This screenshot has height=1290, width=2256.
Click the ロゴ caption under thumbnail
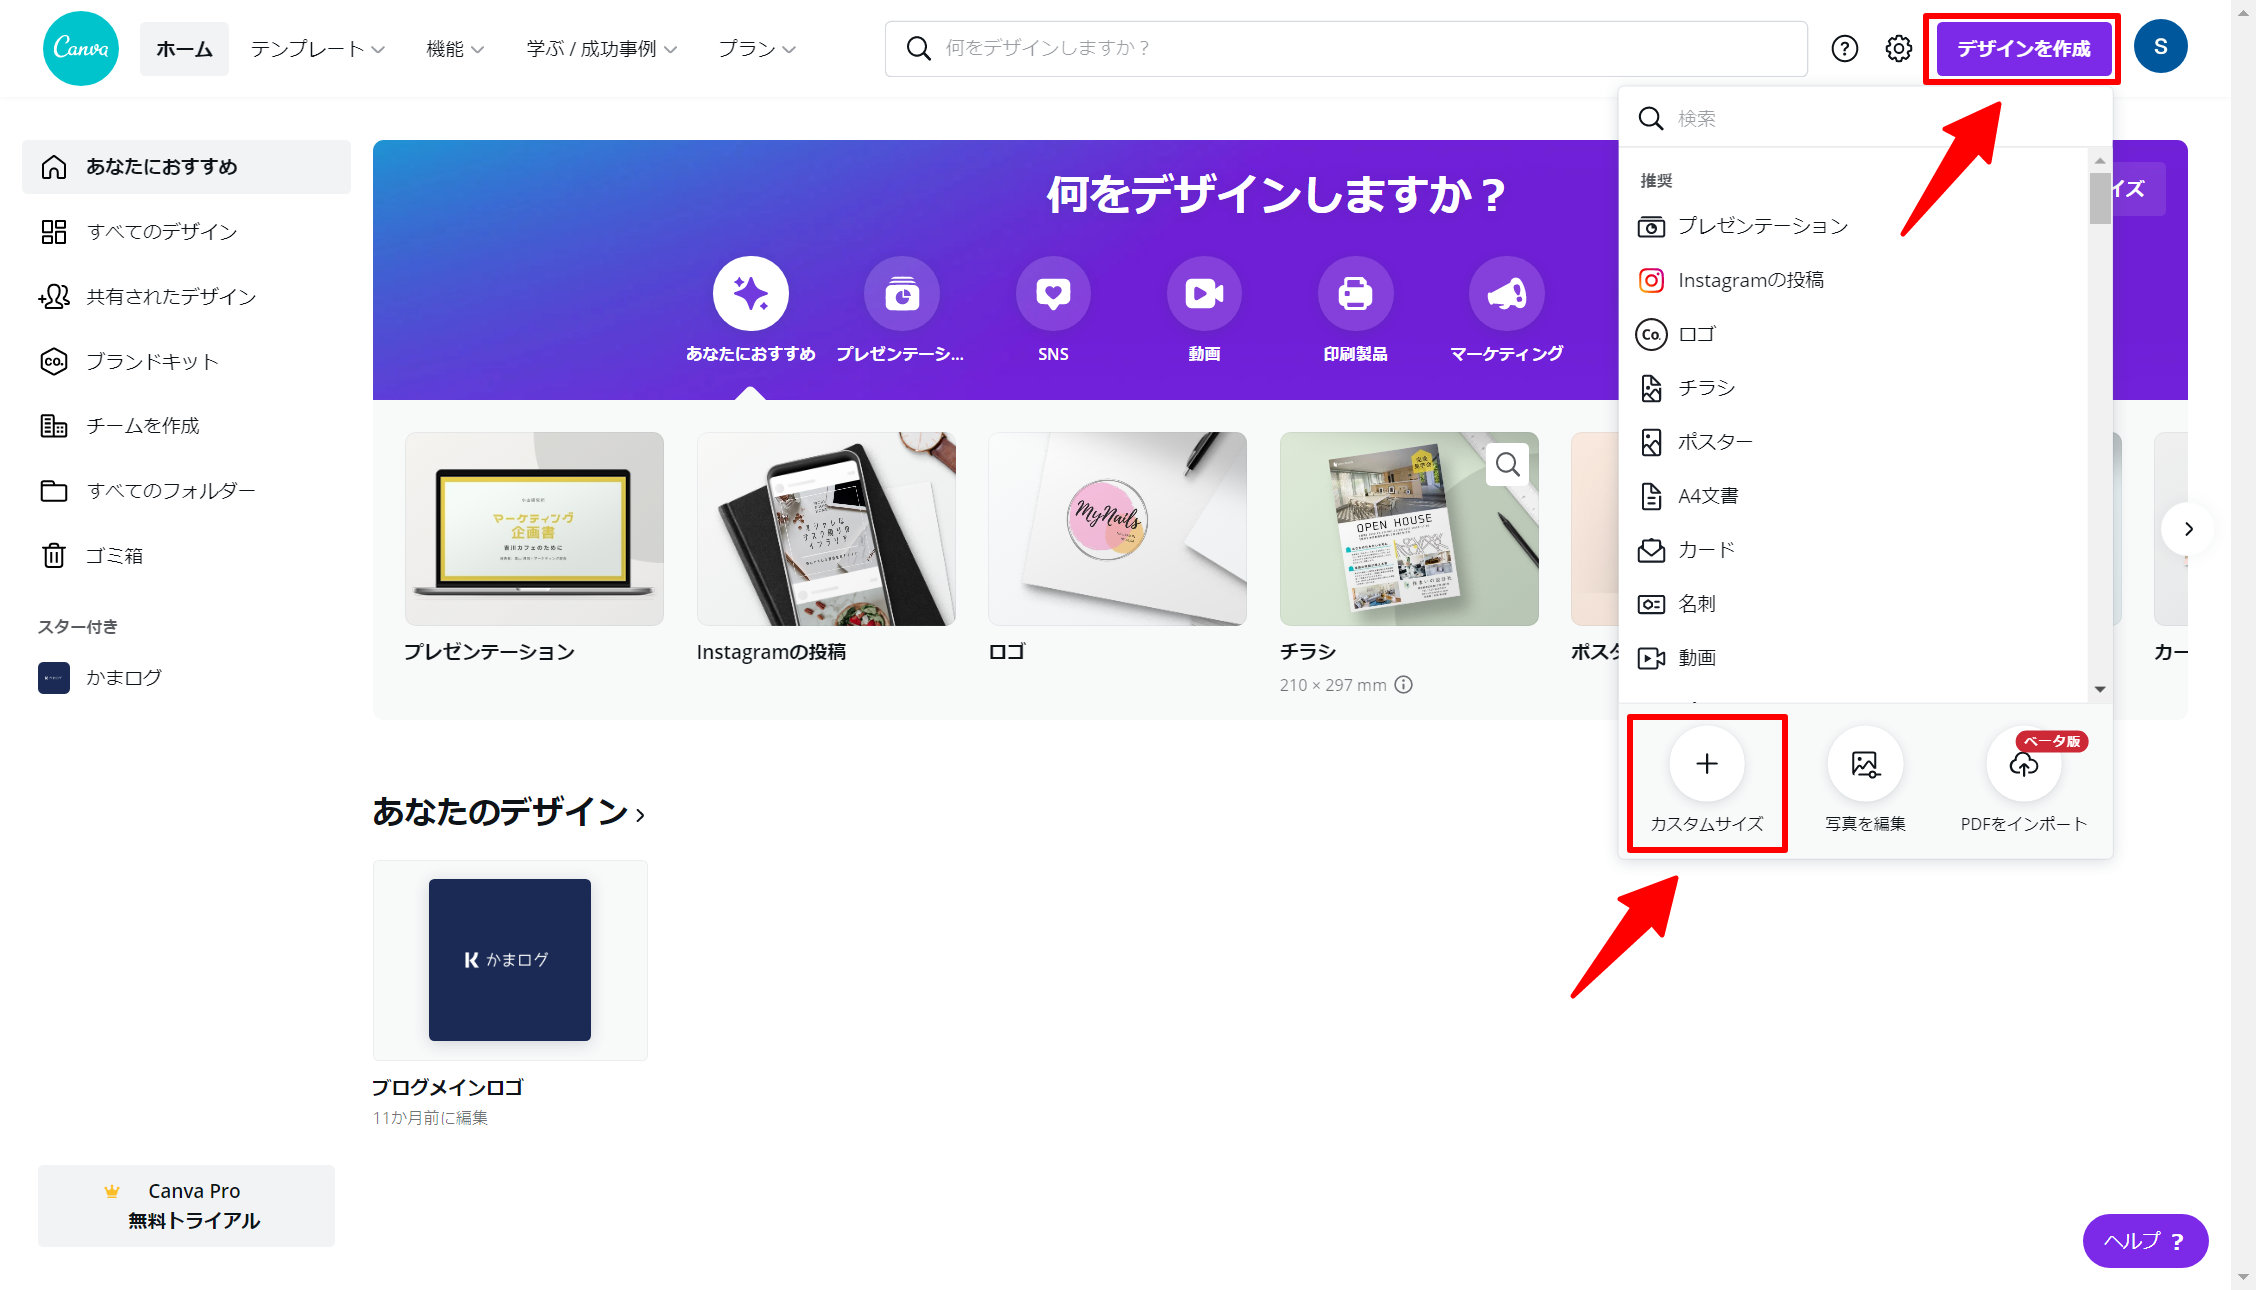click(1007, 652)
